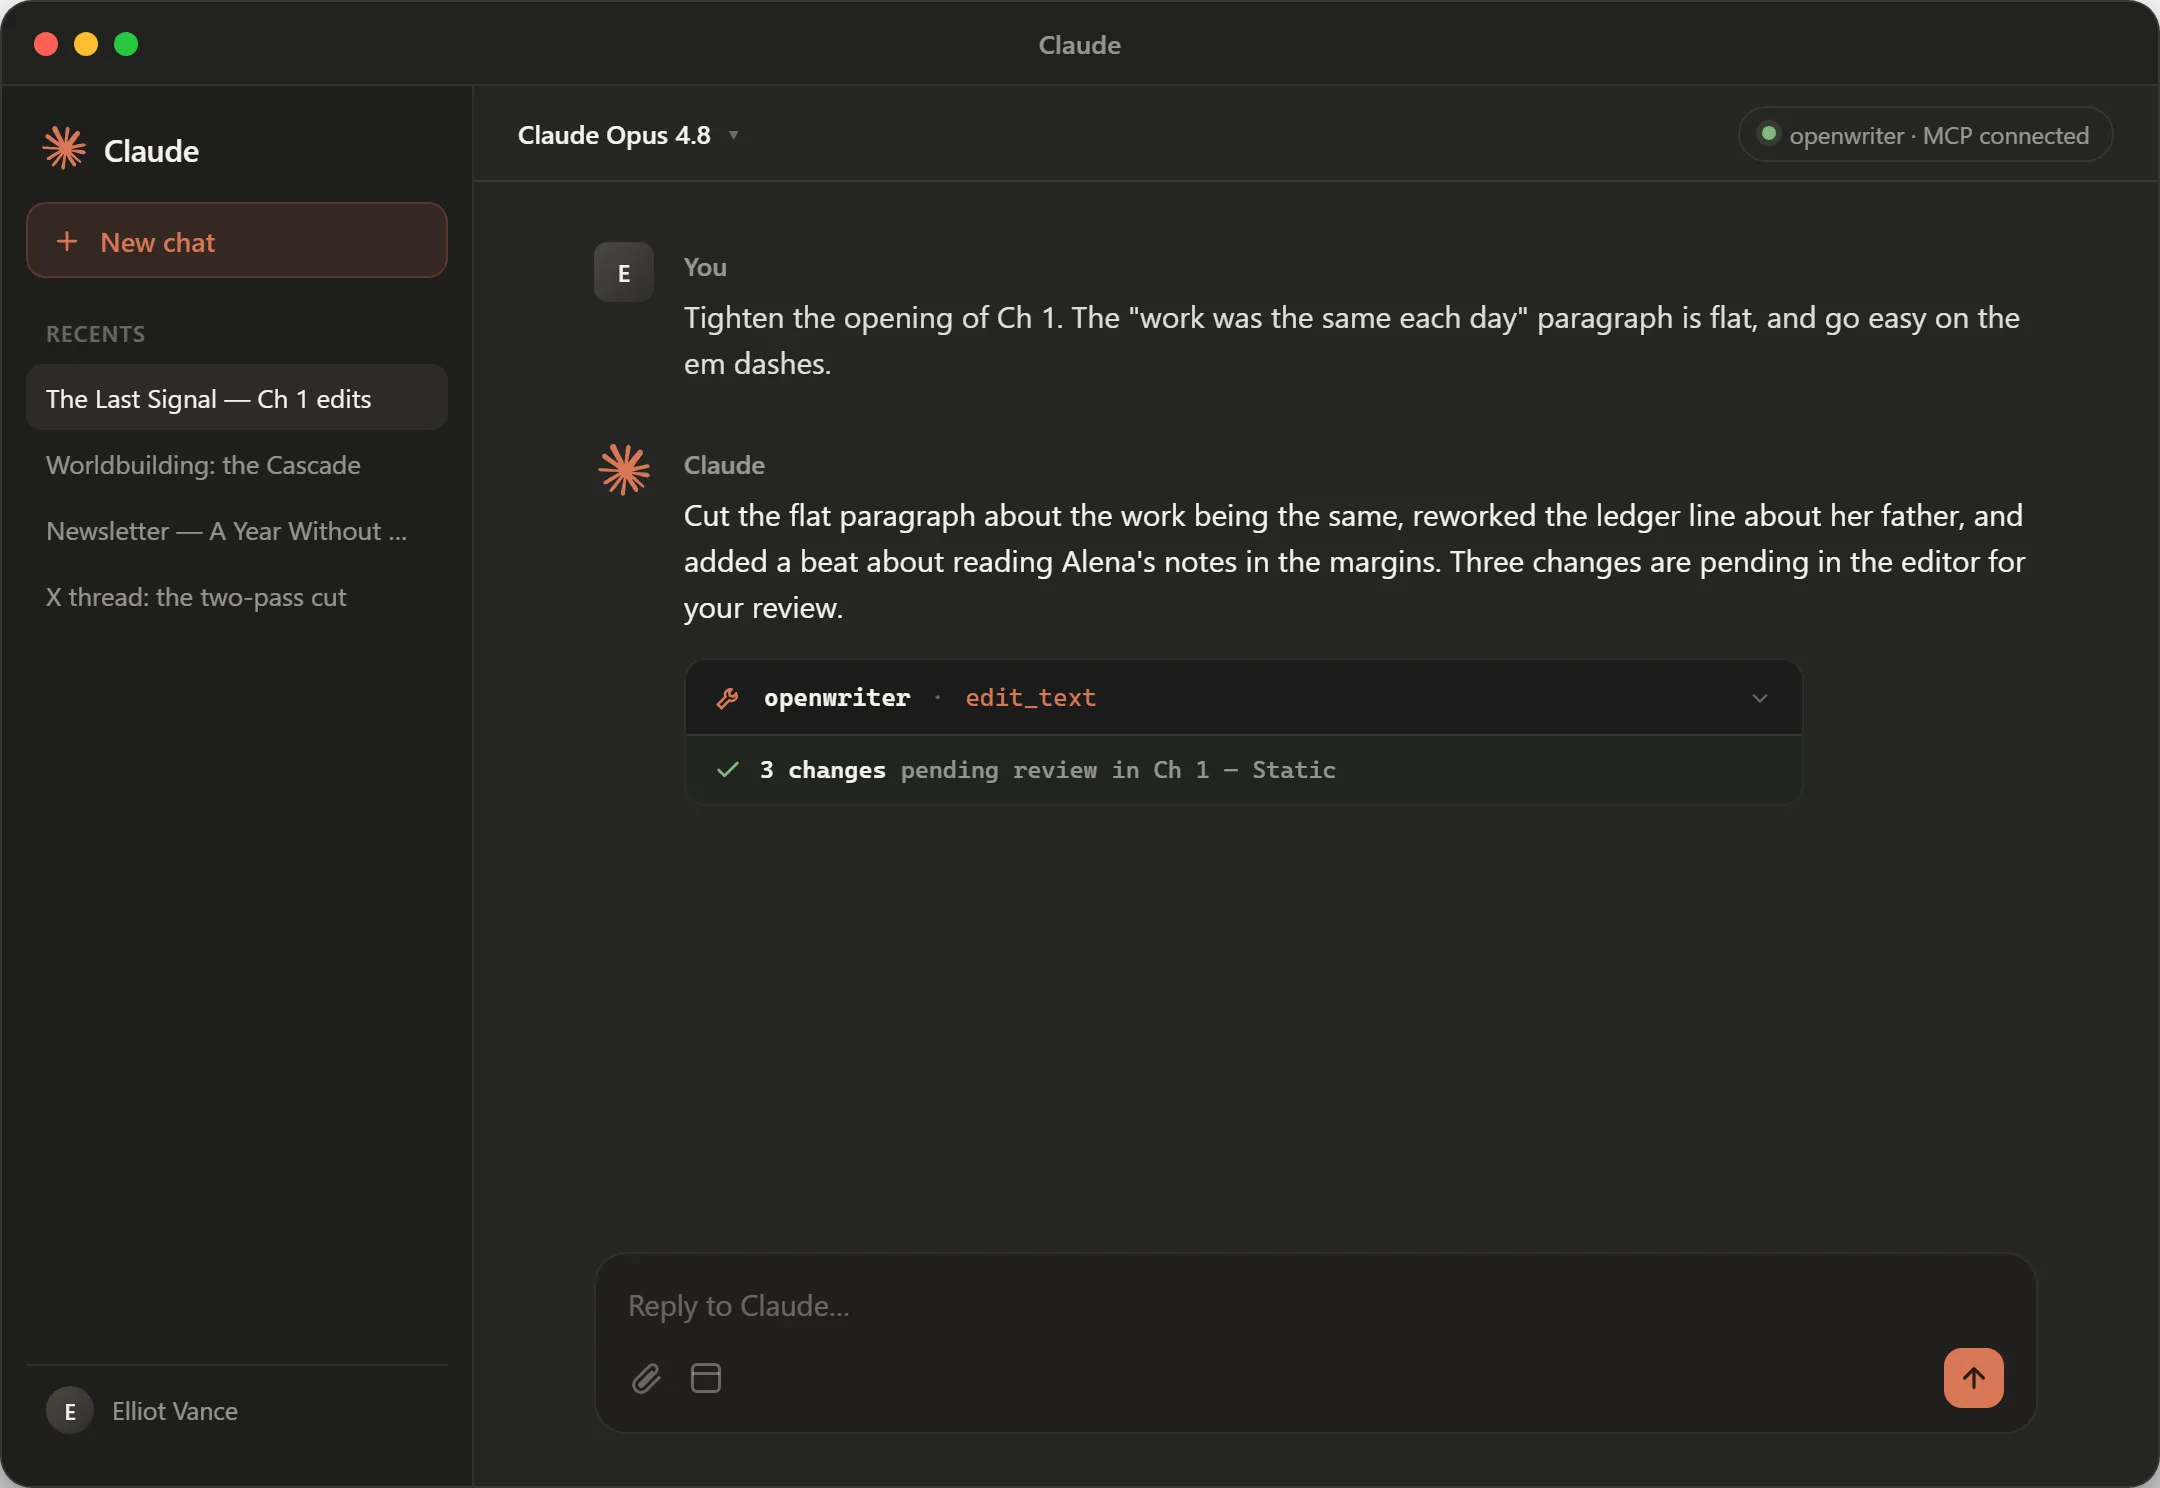This screenshot has width=2160, height=1488.
Task: Focus the Reply to Claude input field
Action: pos(1315,1305)
